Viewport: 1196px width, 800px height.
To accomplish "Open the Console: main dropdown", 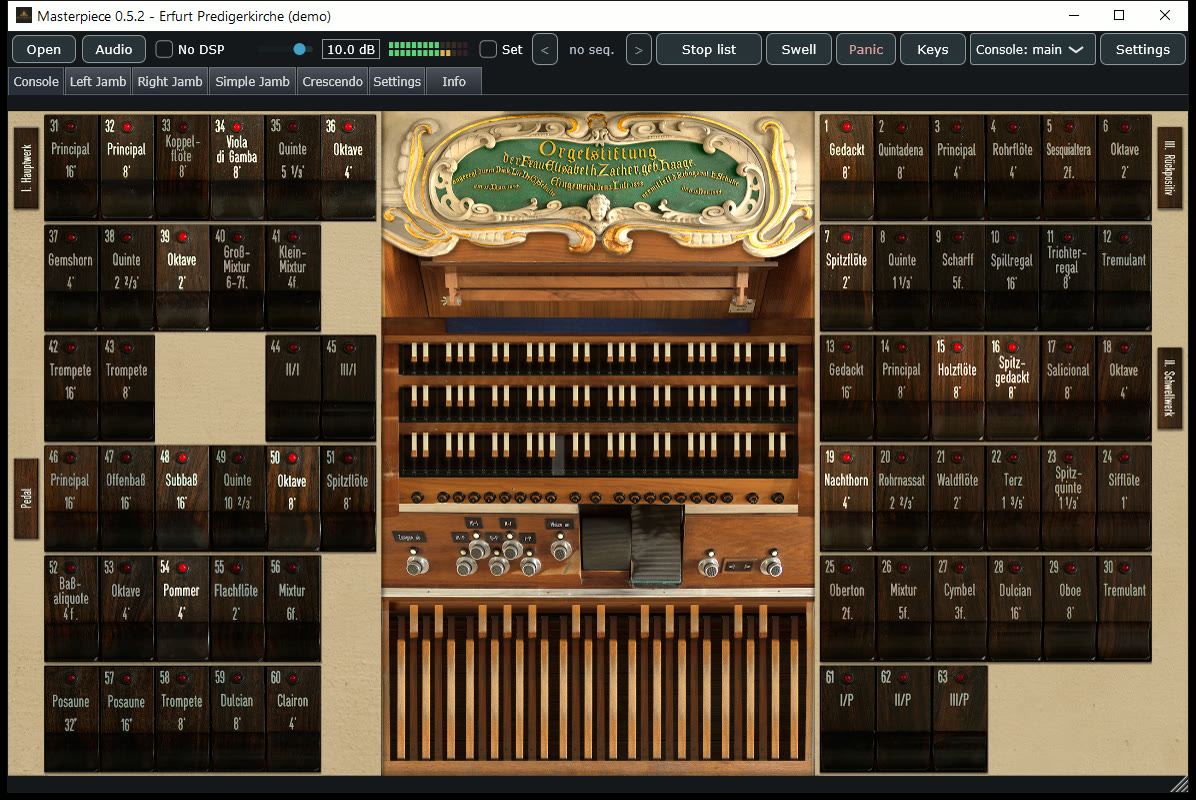I will coord(1032,50).
